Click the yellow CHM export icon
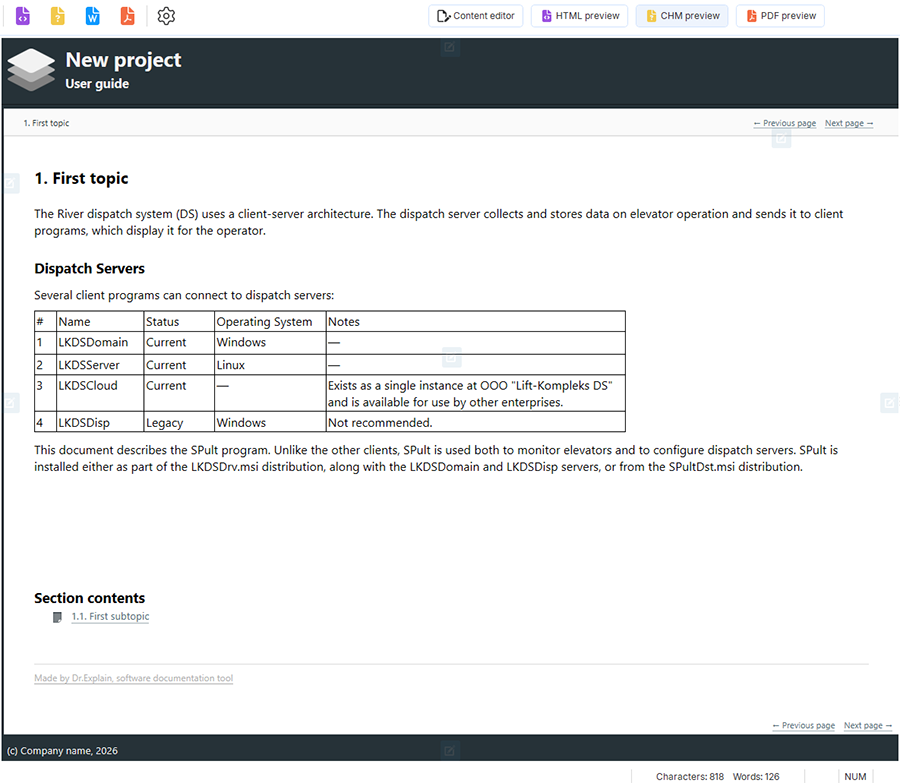 [57, 16]
